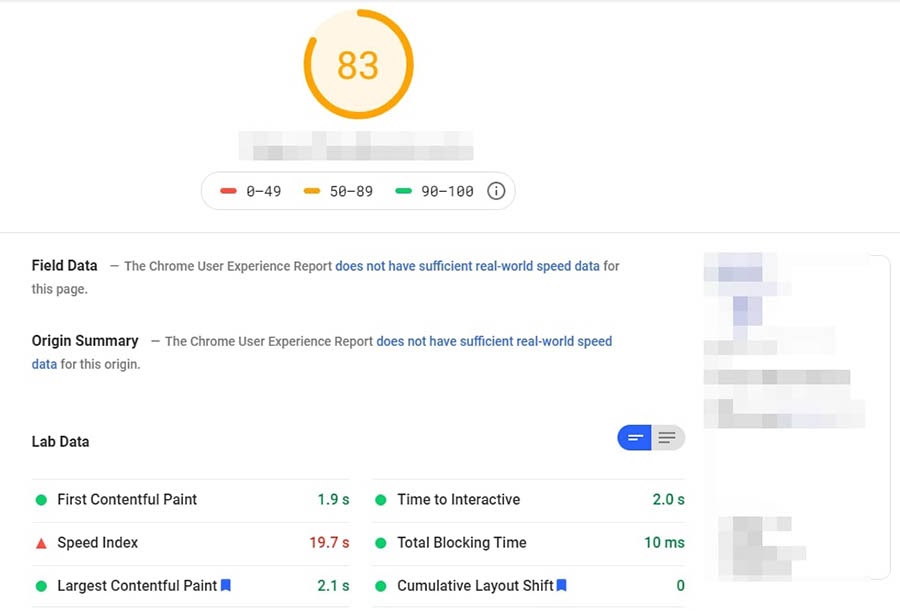Image resolution: width=900 pixels, height=611 pixels.
Task: Open the blurred page screenshot thumbnail
Action: pos(795,417)
